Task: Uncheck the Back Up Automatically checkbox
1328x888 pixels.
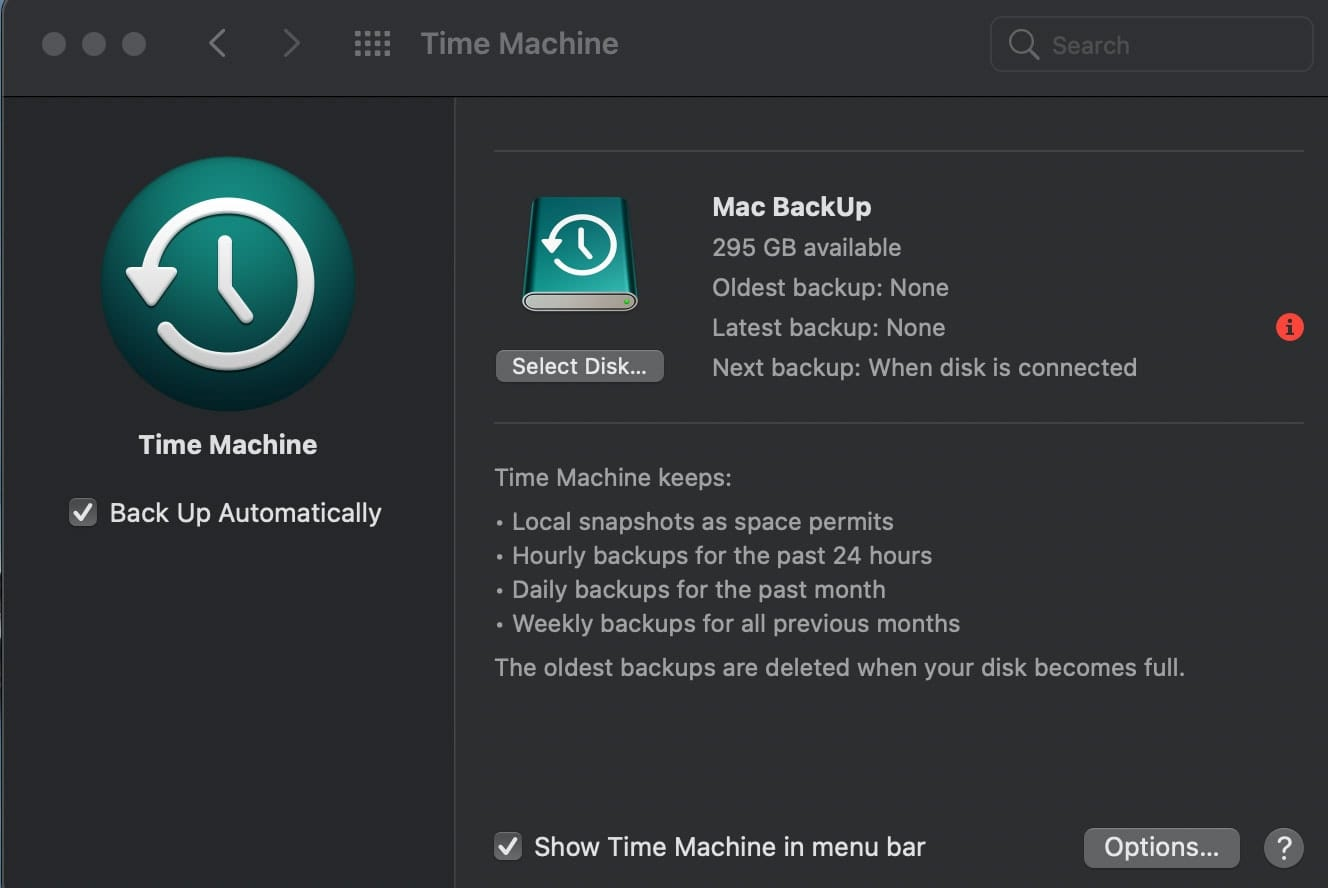Action: [82, 513]
